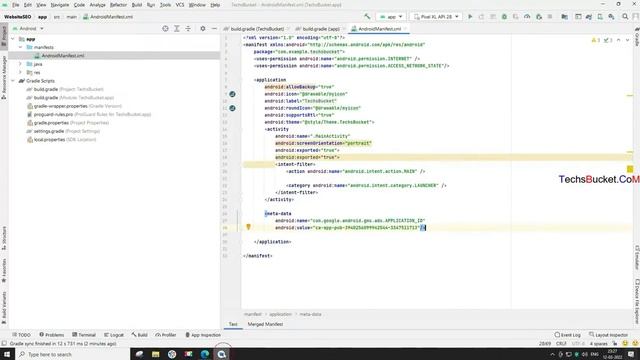Viewport: 640px width, 360px height.
Task: Click the gutter icon beside android:roundIcon line
Action: (x=232, y=108)
